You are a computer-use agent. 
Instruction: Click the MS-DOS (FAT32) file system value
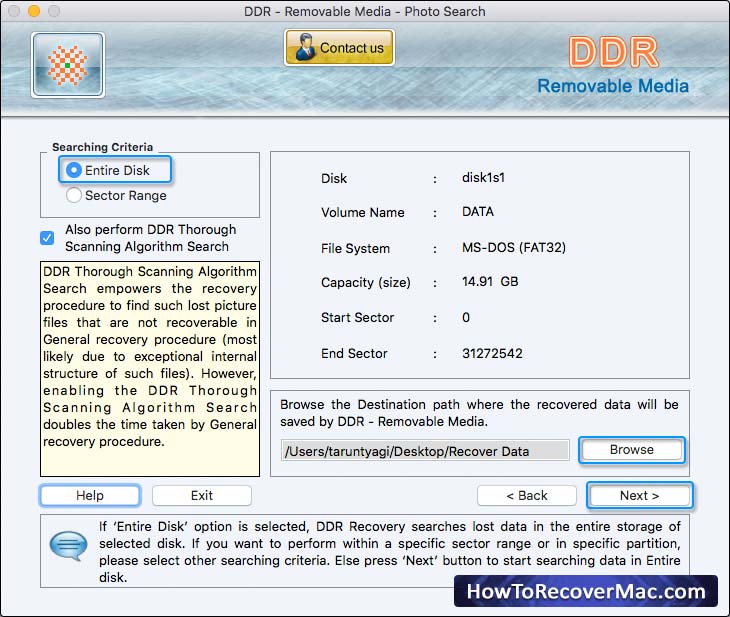pos(514,247)
